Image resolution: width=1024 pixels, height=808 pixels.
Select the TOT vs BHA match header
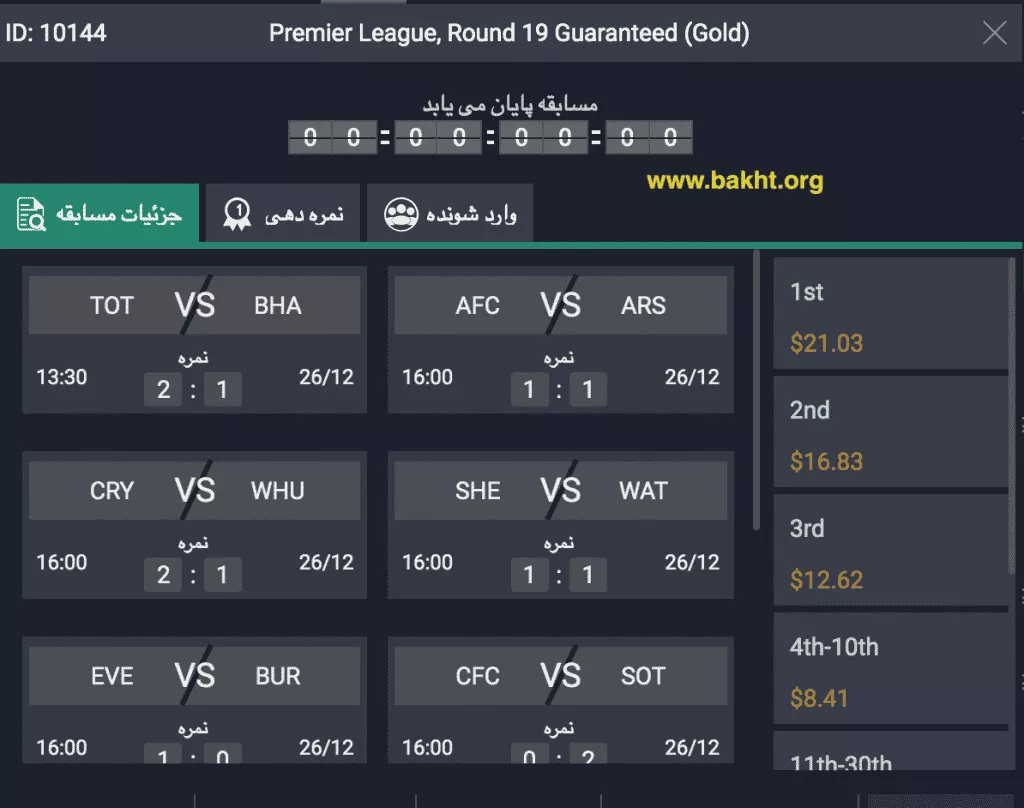click(x=194, y=305)
